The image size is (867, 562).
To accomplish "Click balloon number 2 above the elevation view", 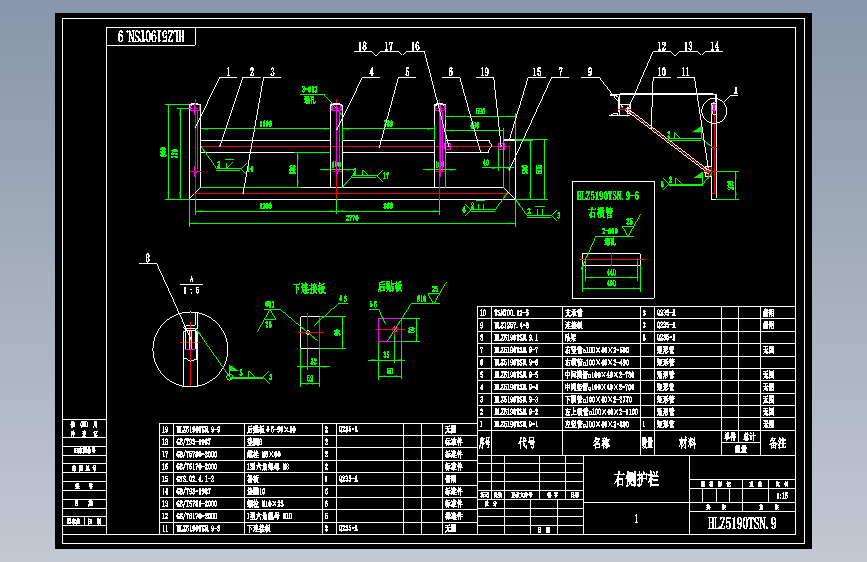I will click(252, 72).
